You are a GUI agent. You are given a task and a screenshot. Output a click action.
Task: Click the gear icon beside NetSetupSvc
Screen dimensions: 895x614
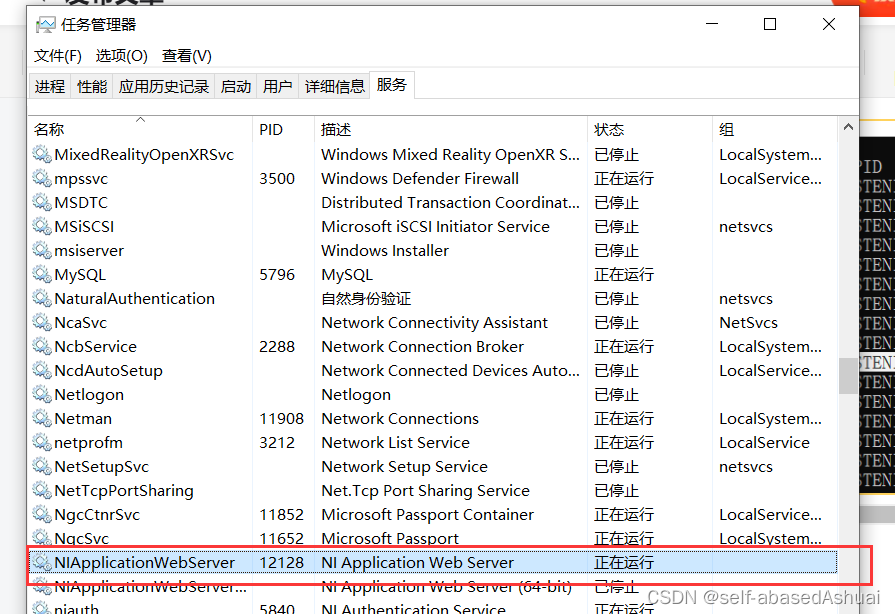click(x=42, y=466)
